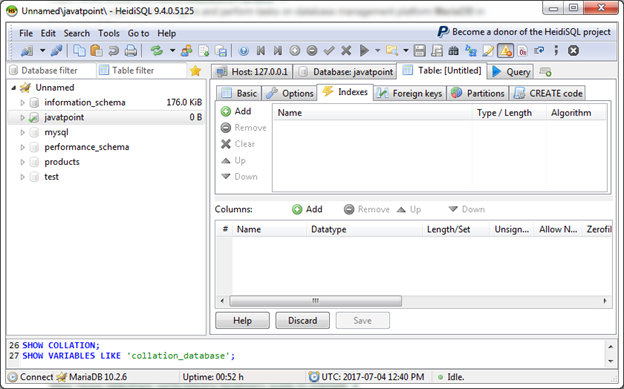Collapse the Unnamed session tree node

tap(14, 87)
